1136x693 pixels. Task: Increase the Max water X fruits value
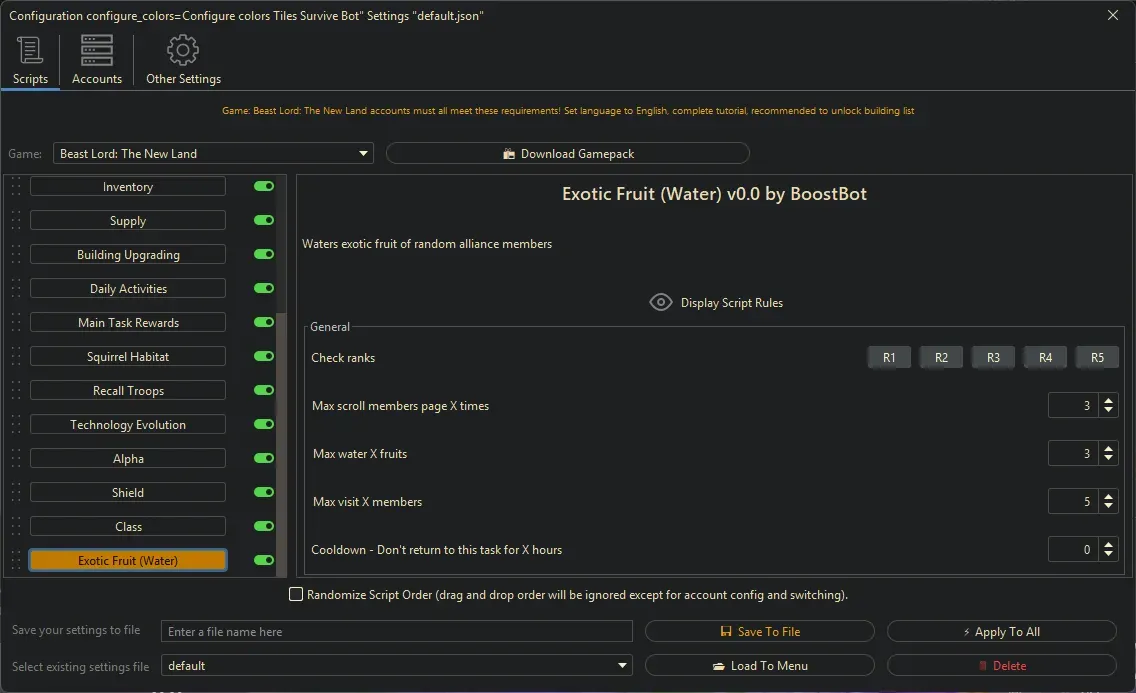coord(1108,449)
